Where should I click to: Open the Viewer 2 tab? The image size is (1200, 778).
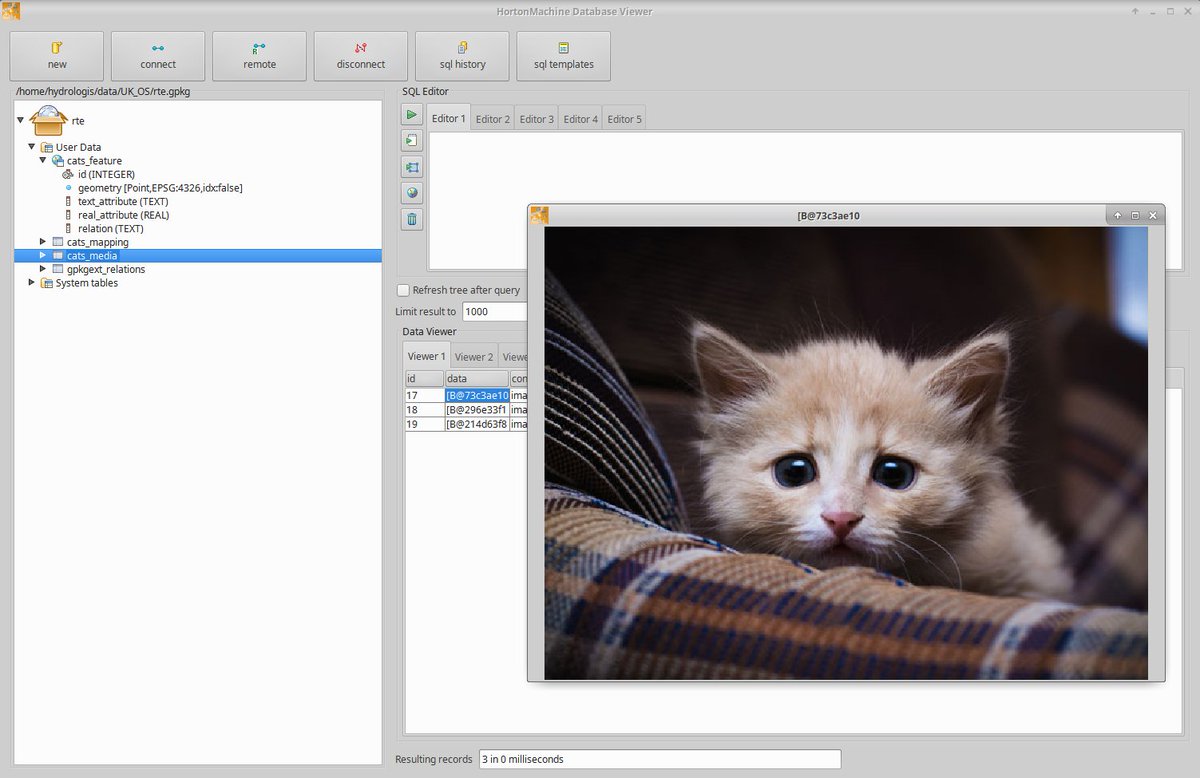tap(473, 357)
